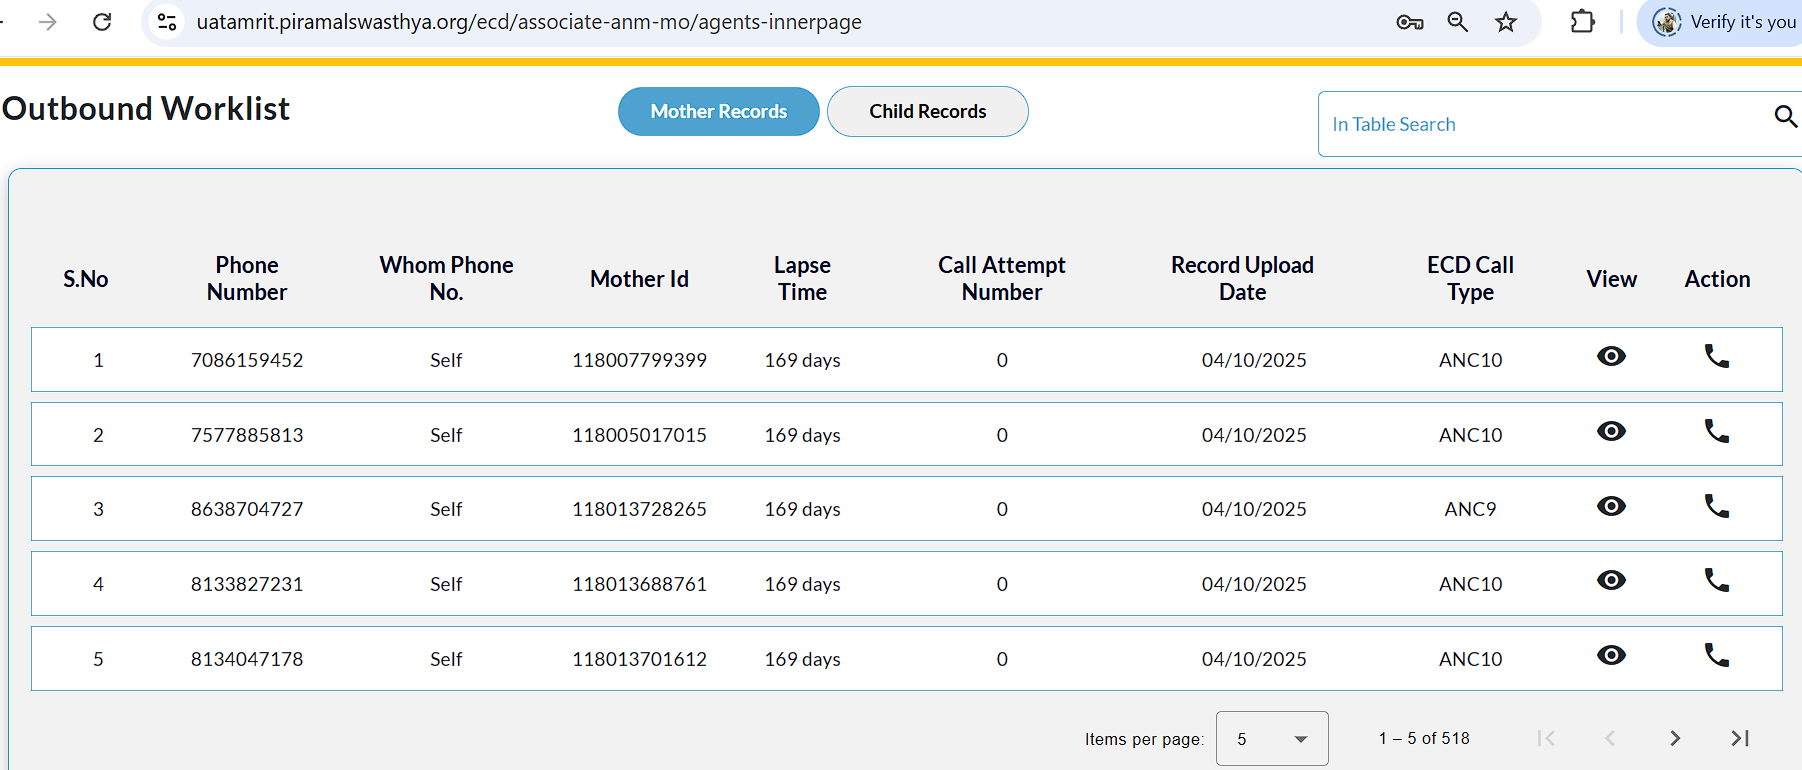View record of mother ID 118013701612
The image size is (1802, 770).
coord(1611,656)
